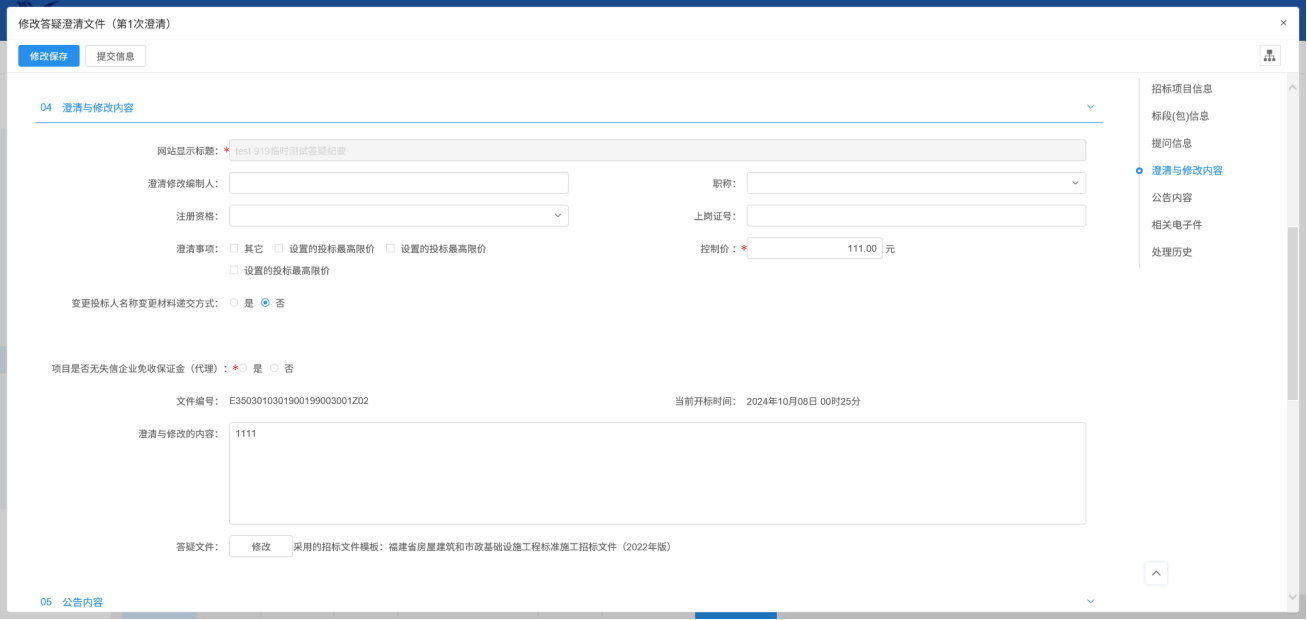Click the vertical scrollbar on the right

pyautogui.click(x=1292, y=312)
